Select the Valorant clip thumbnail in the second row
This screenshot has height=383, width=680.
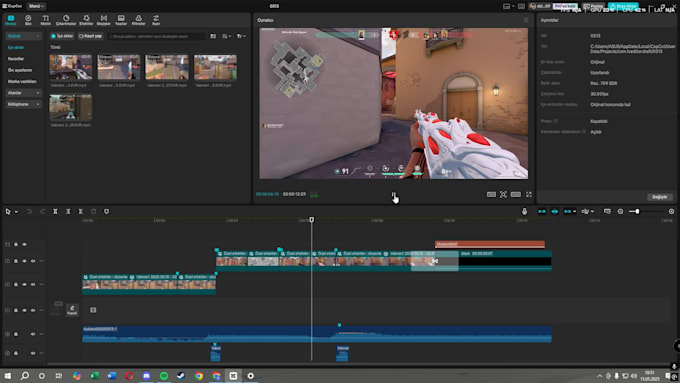click(71, 107)
